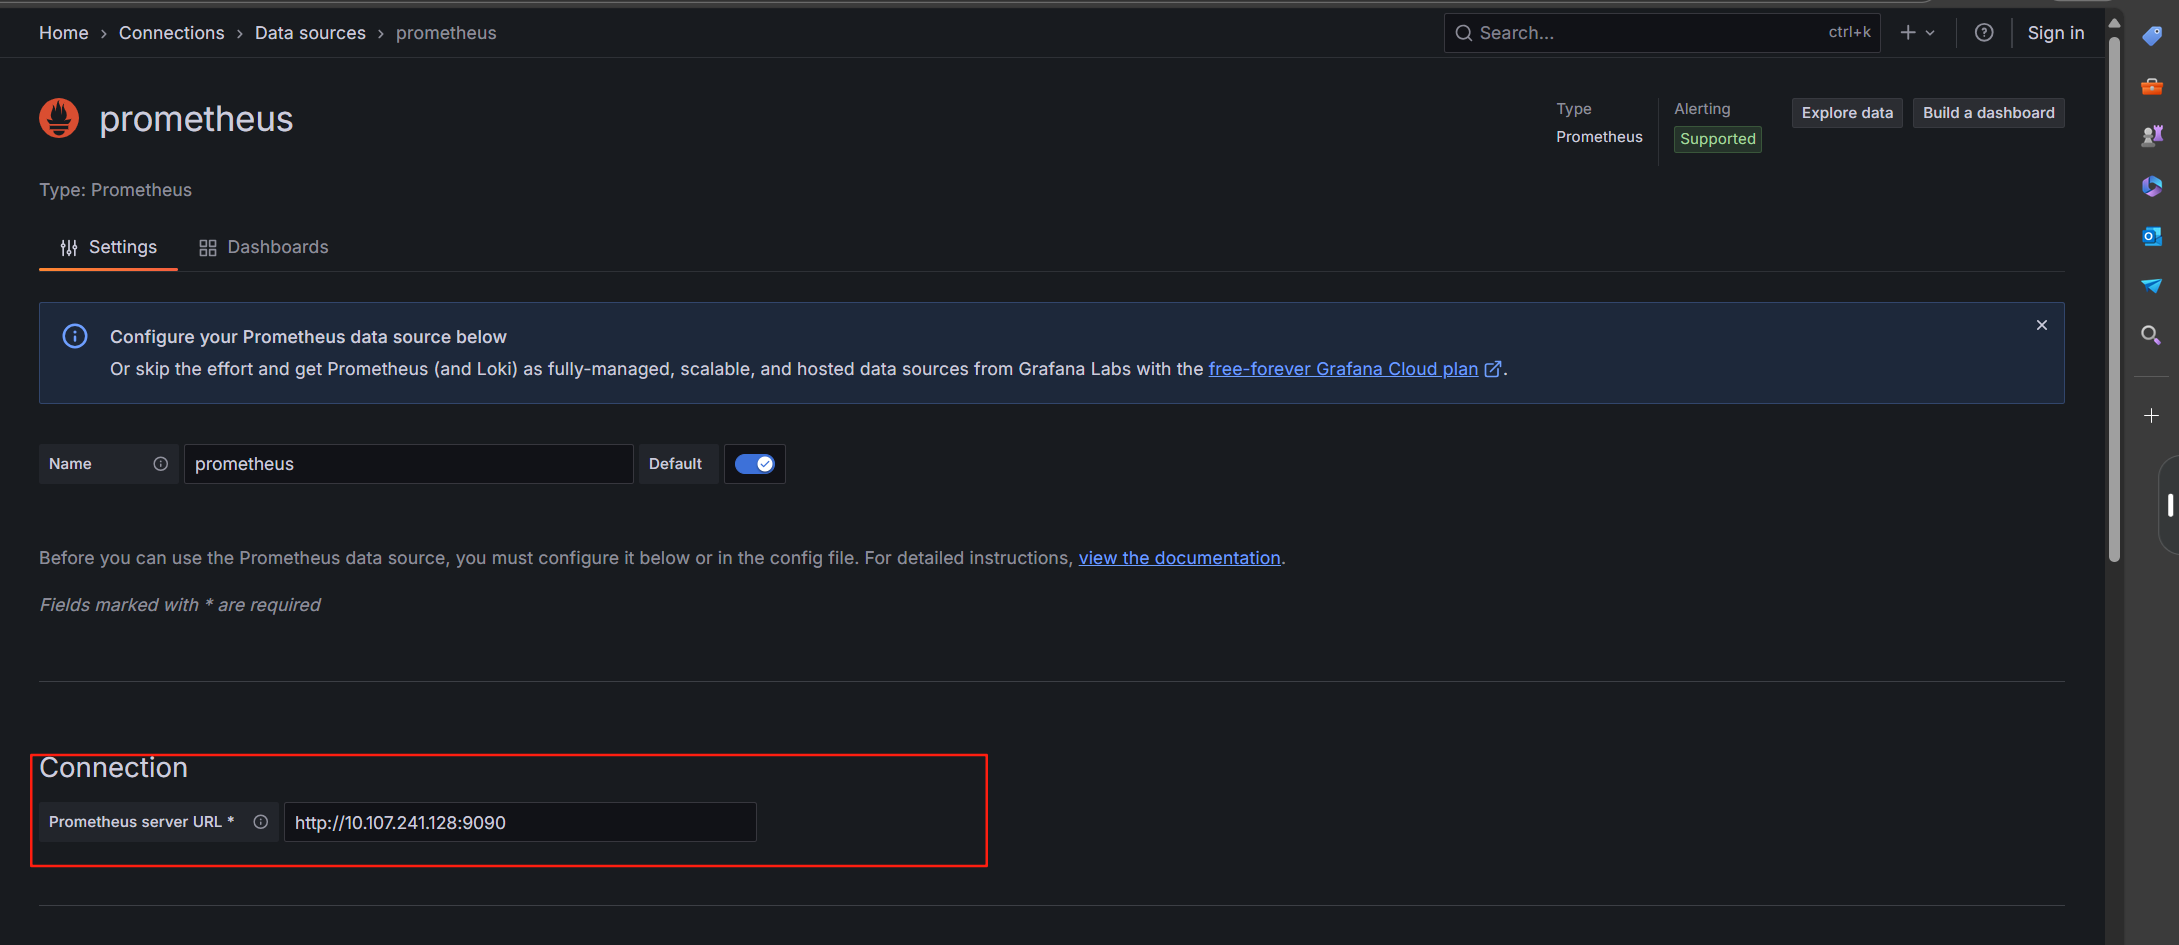The width and height of the screenshot is (2179, 945).
Task: Click Build a dashboard button
Action: click(x=1988, y=113)
